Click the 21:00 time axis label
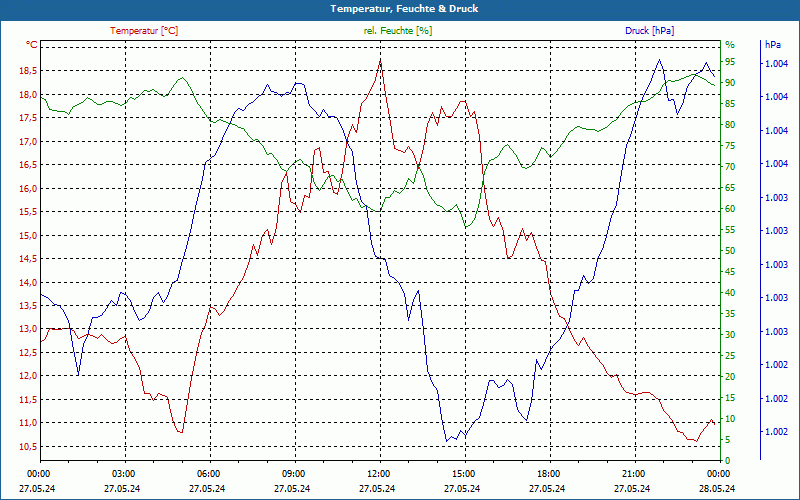The width and height of the screenshot is (800, 500). pos(633,473)
